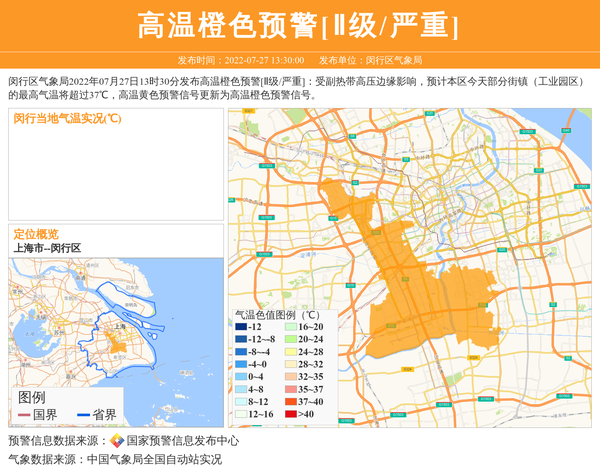The image size is (600, 471).
Task: Click the 定位概览 section heading
Action: coord(35,234)
